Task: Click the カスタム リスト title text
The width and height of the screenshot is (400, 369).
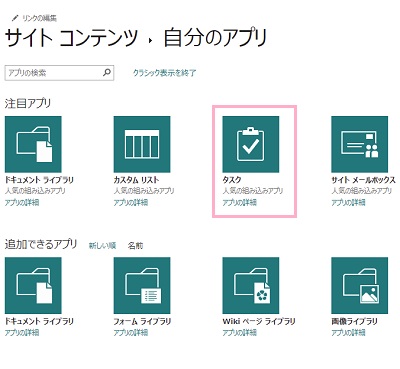Action: [136, 180]
